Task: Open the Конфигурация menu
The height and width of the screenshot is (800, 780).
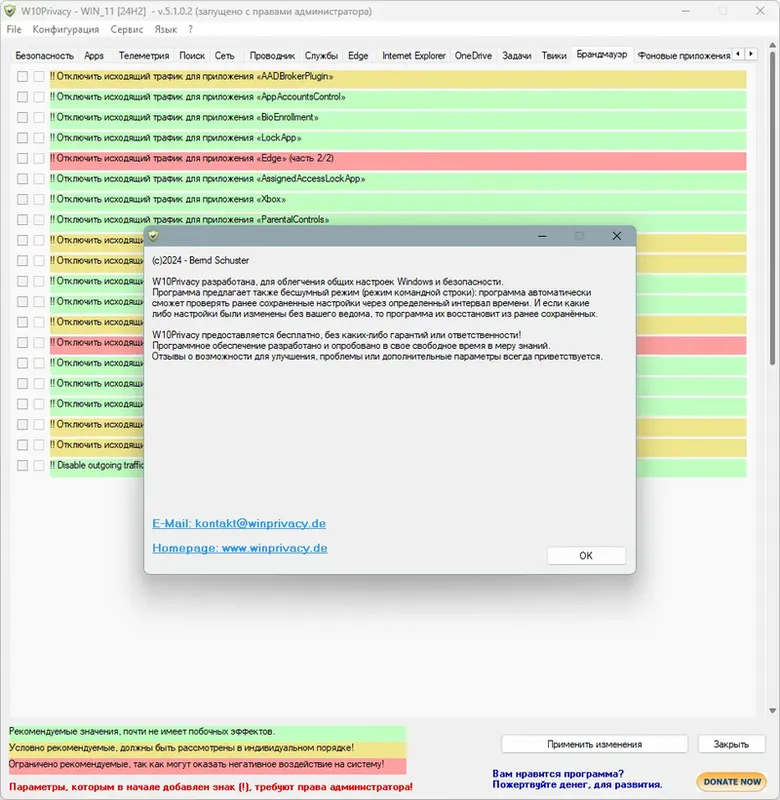Action: [66, 30]
